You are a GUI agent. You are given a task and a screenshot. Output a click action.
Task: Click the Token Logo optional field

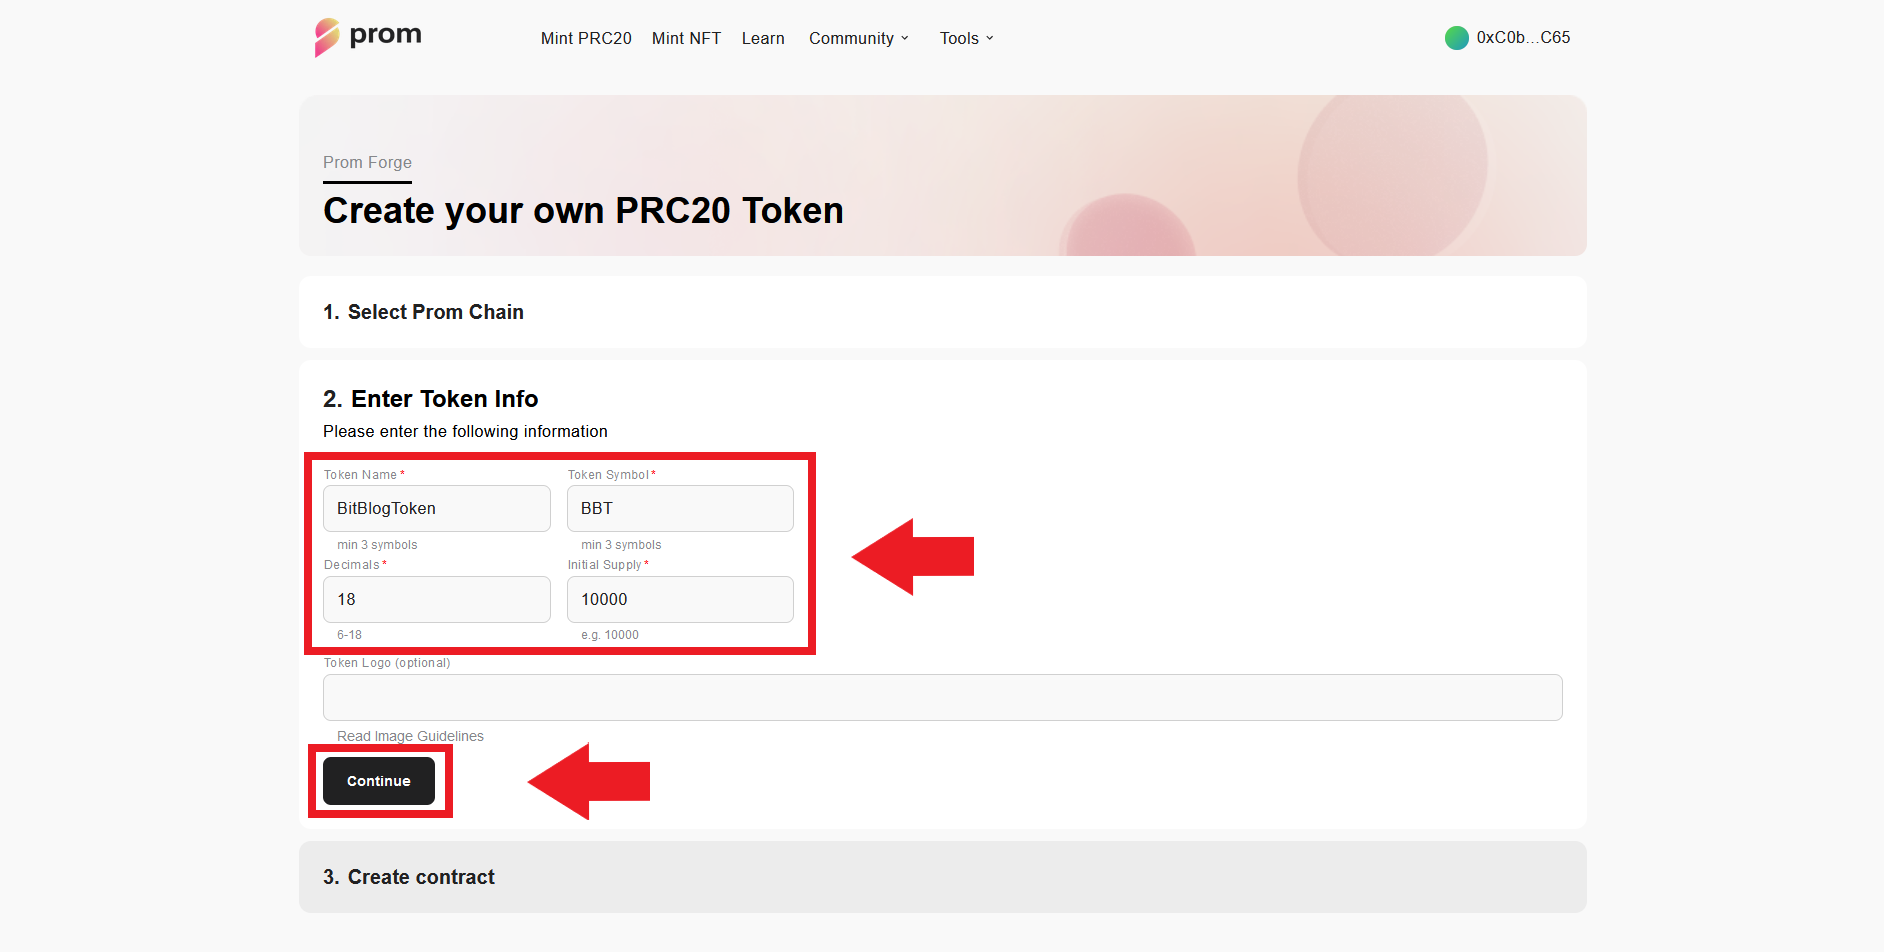click(942, 697)
